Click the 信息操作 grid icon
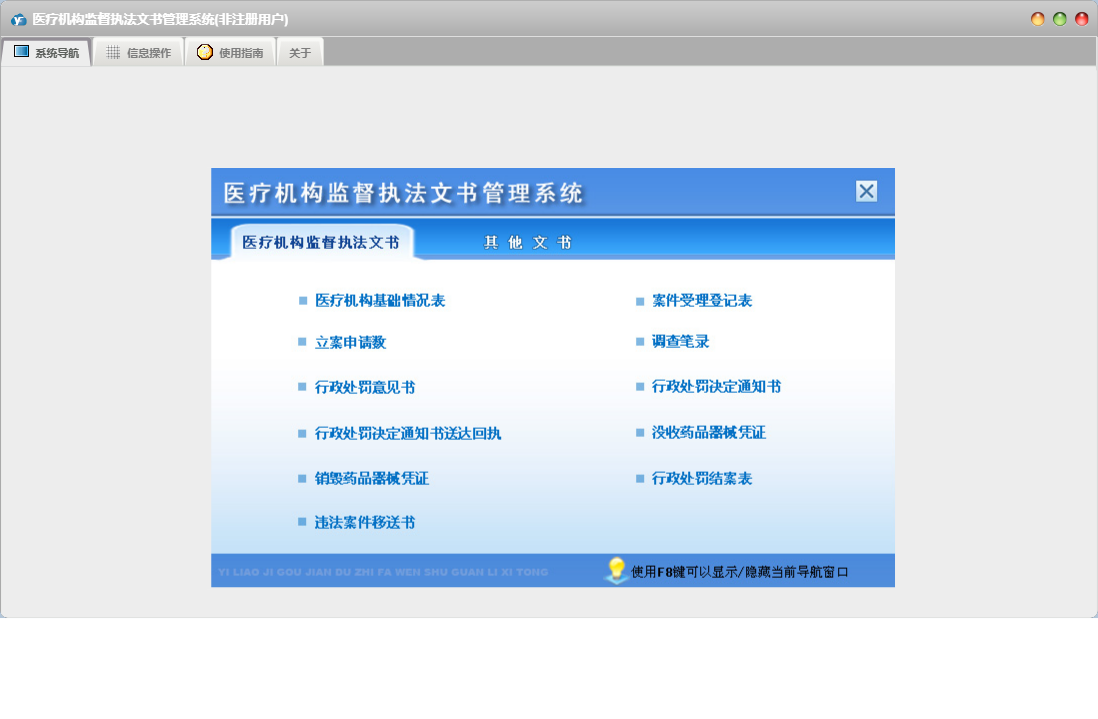The height and width of the screenshot is (719, 1098). 113,53
